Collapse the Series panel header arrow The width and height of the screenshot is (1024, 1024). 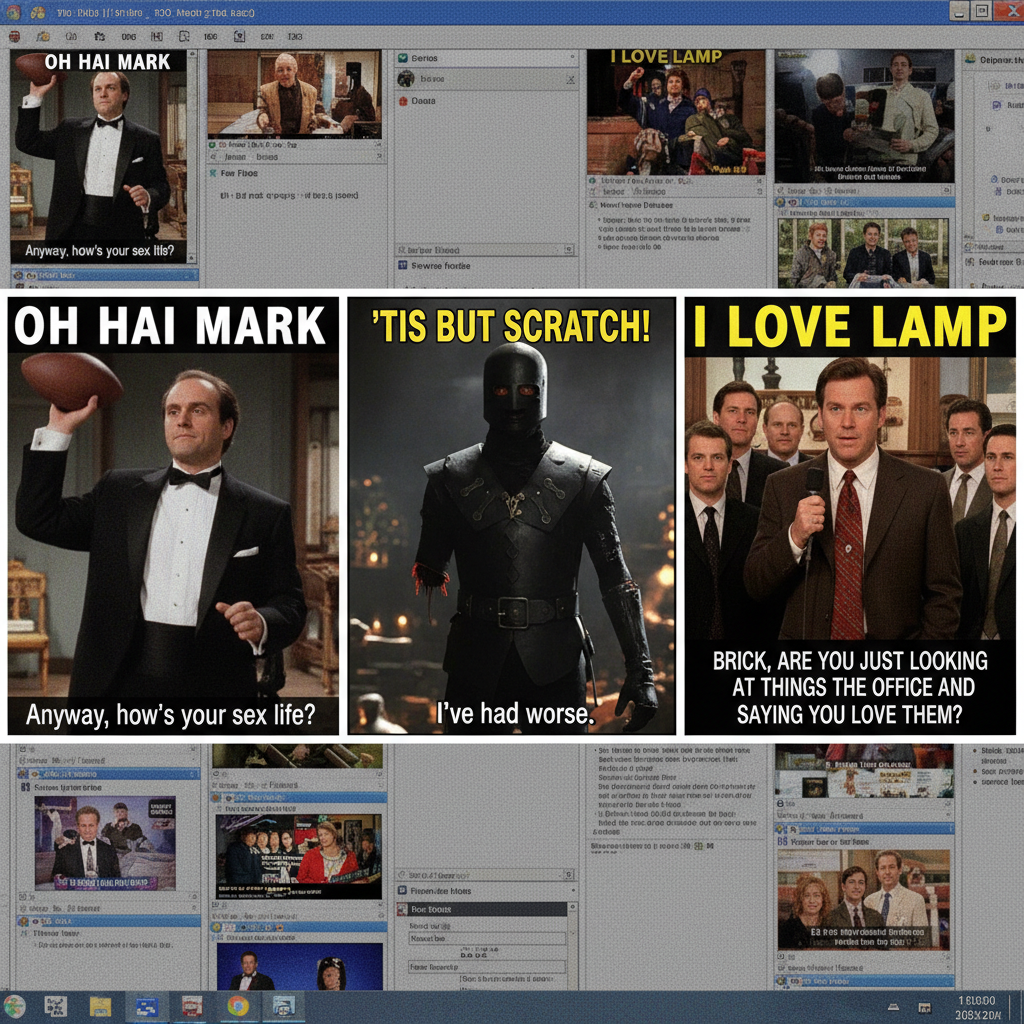tap(574, 59)
